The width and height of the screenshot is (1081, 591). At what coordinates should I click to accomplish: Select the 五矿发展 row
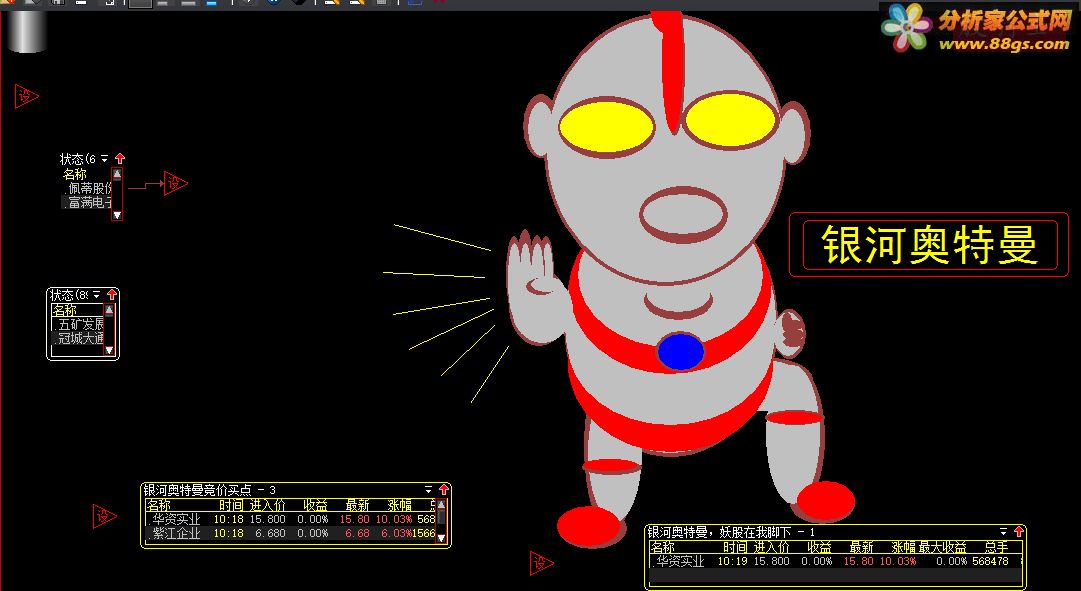click(78, 324)
